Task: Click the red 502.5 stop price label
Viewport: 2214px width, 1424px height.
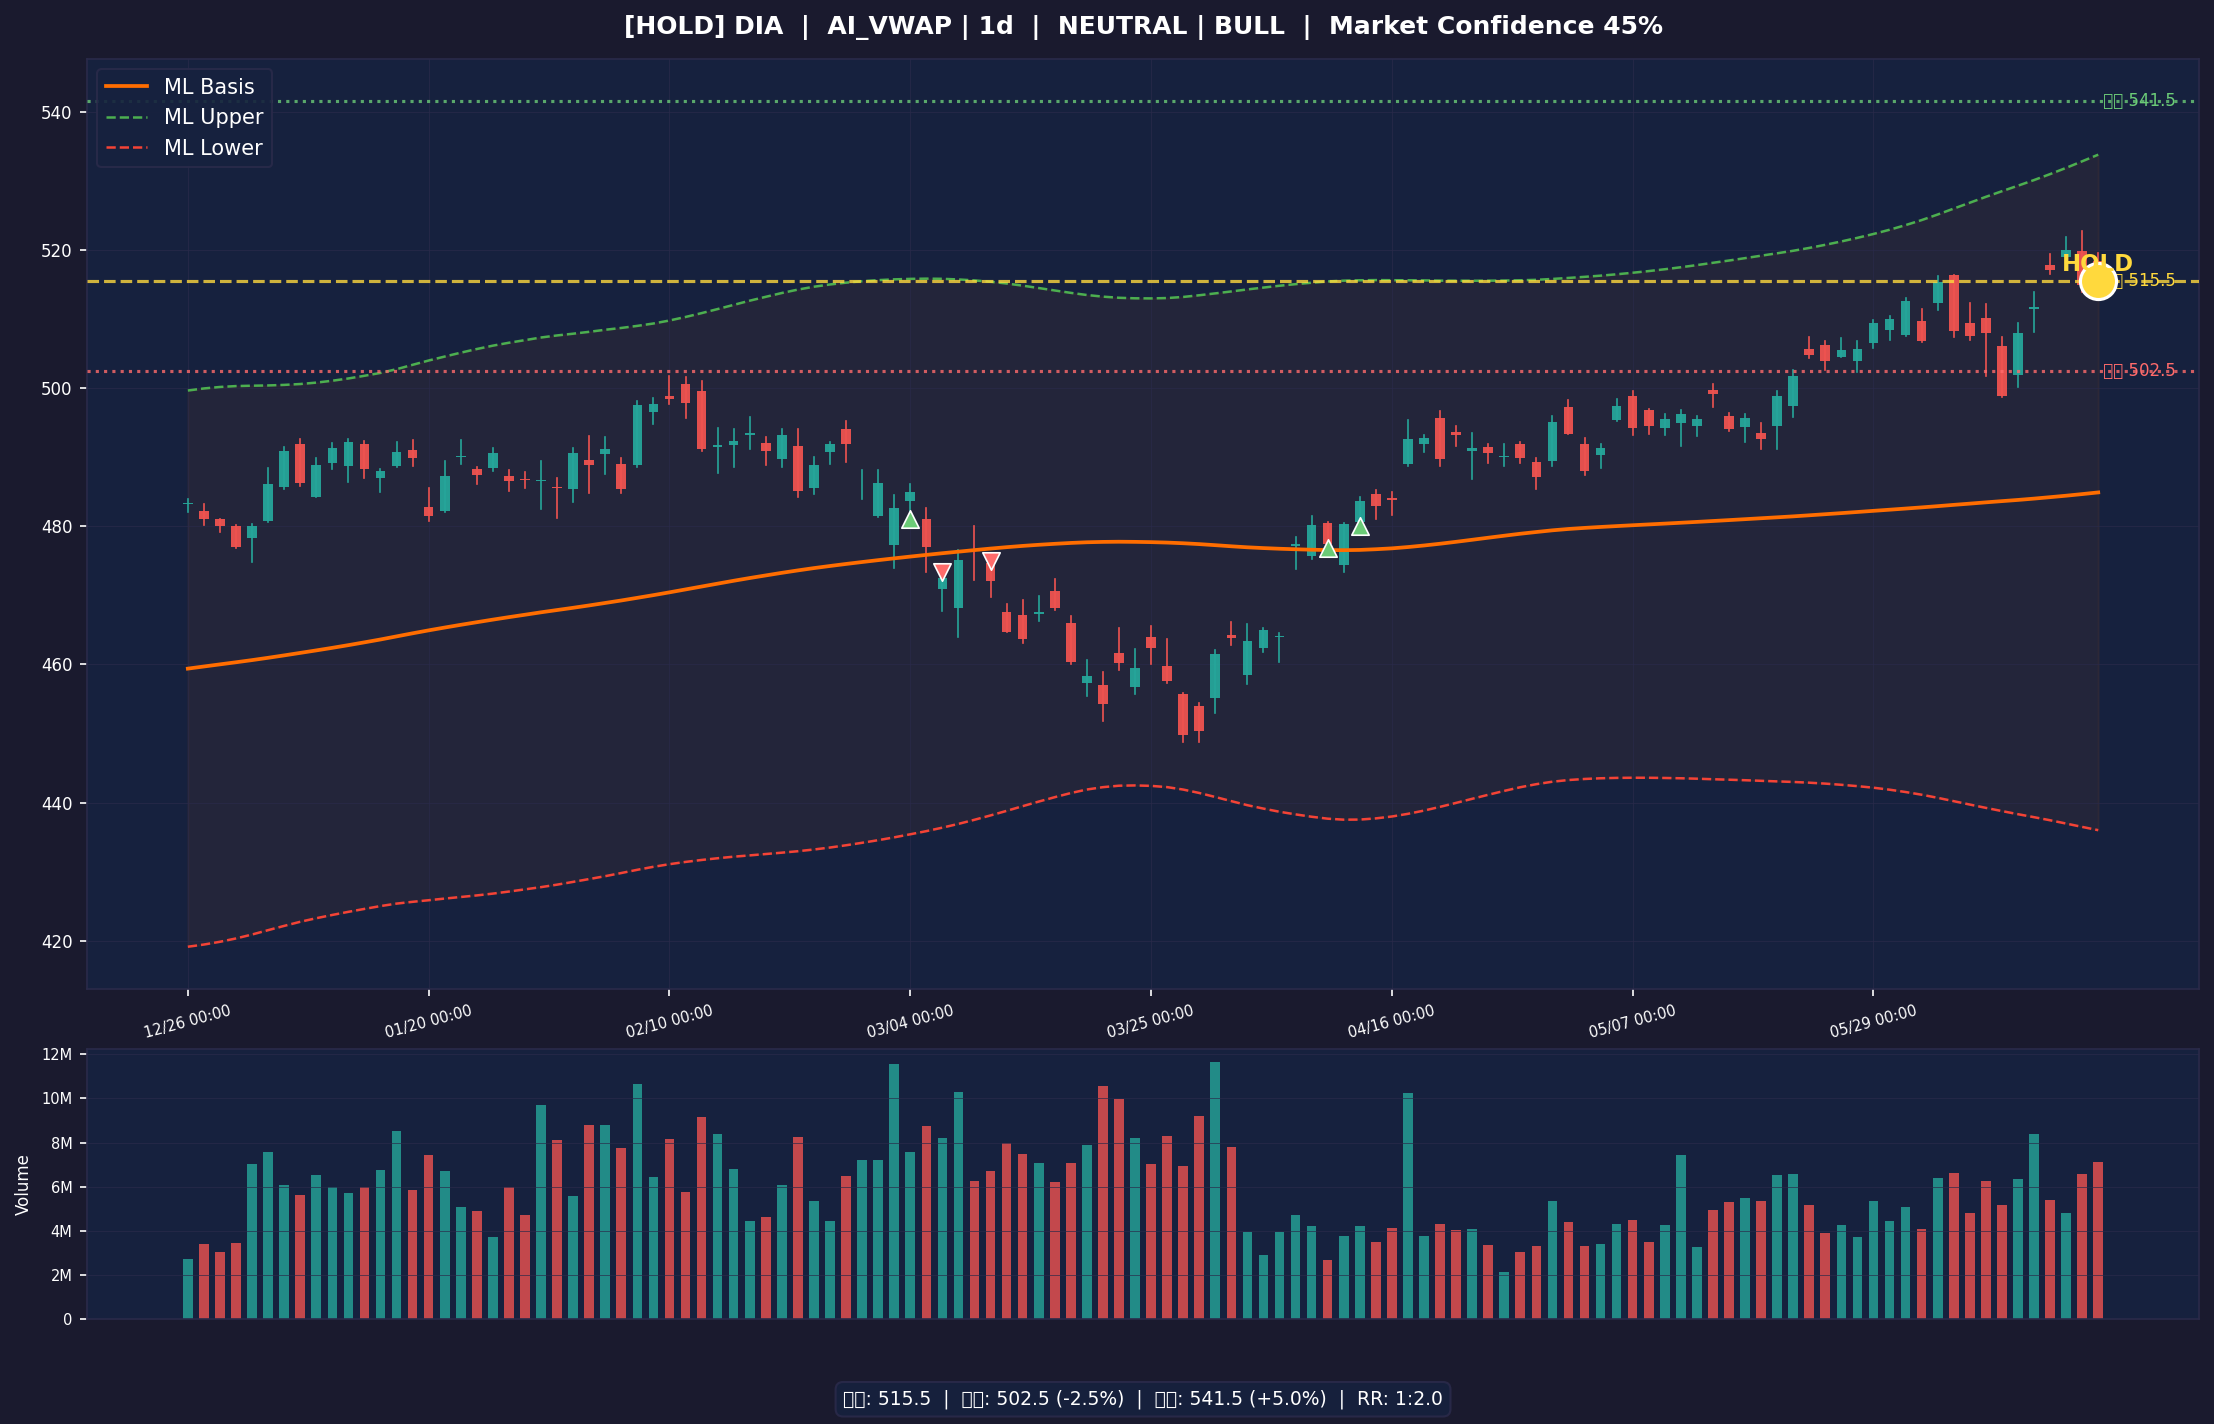Action: pos(2139,370)
